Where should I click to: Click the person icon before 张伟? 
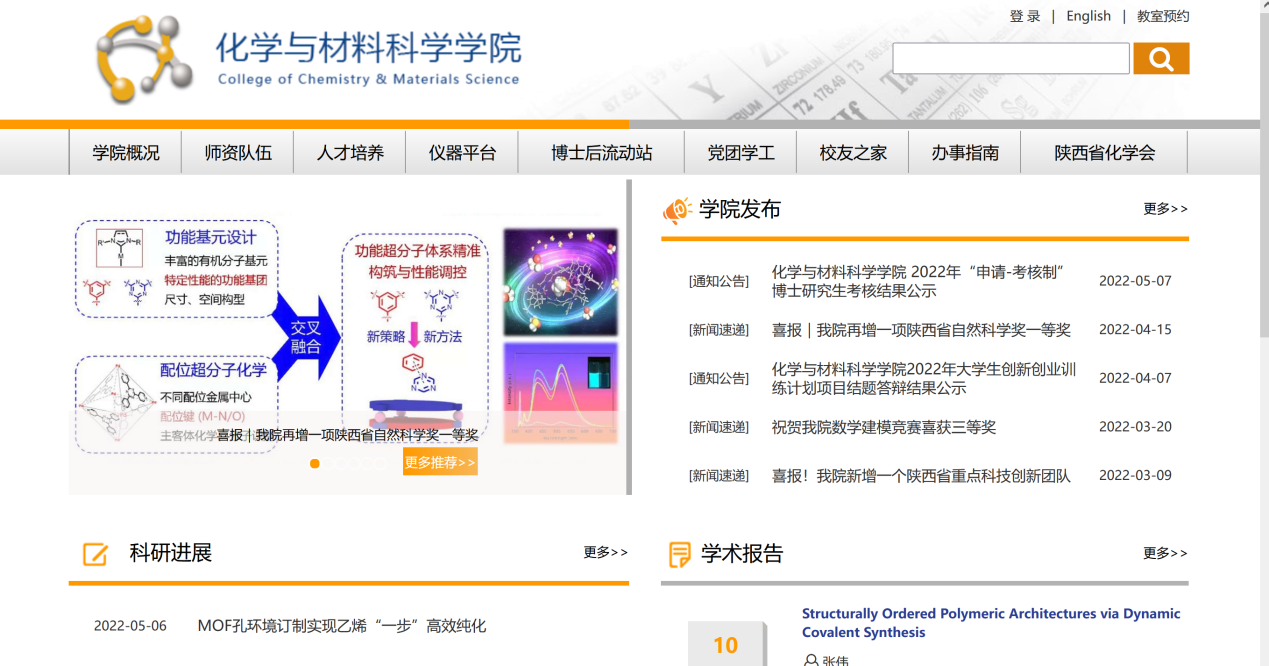810,660
